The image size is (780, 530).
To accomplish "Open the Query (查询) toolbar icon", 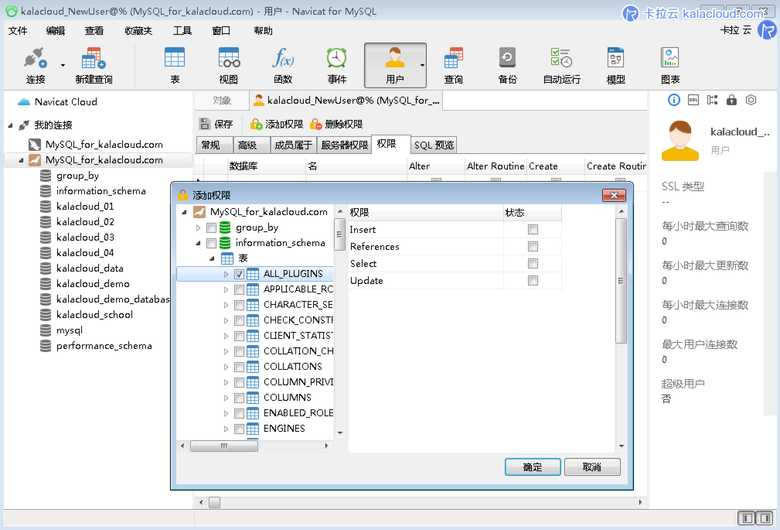I will coord(453,65).
